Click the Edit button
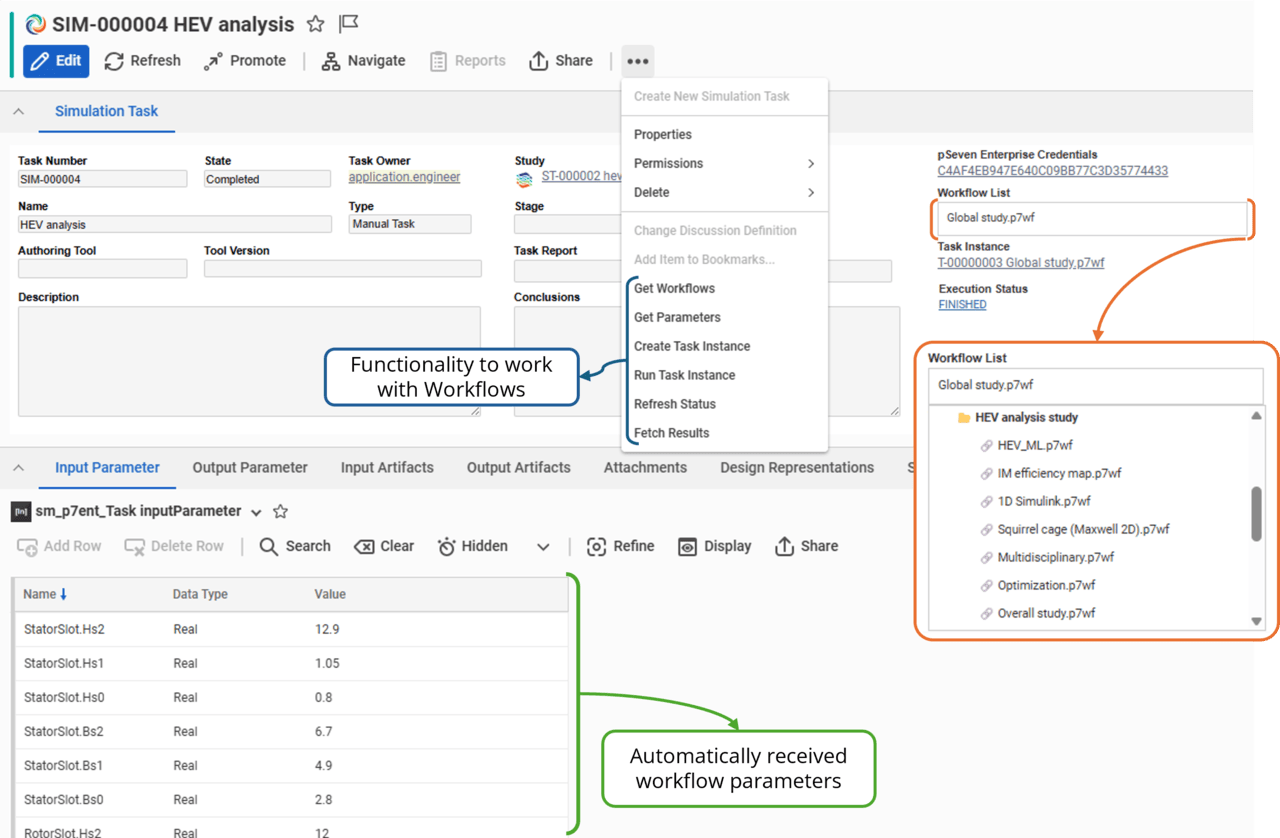Screen dimensions: 1280x838 (55, 60)
